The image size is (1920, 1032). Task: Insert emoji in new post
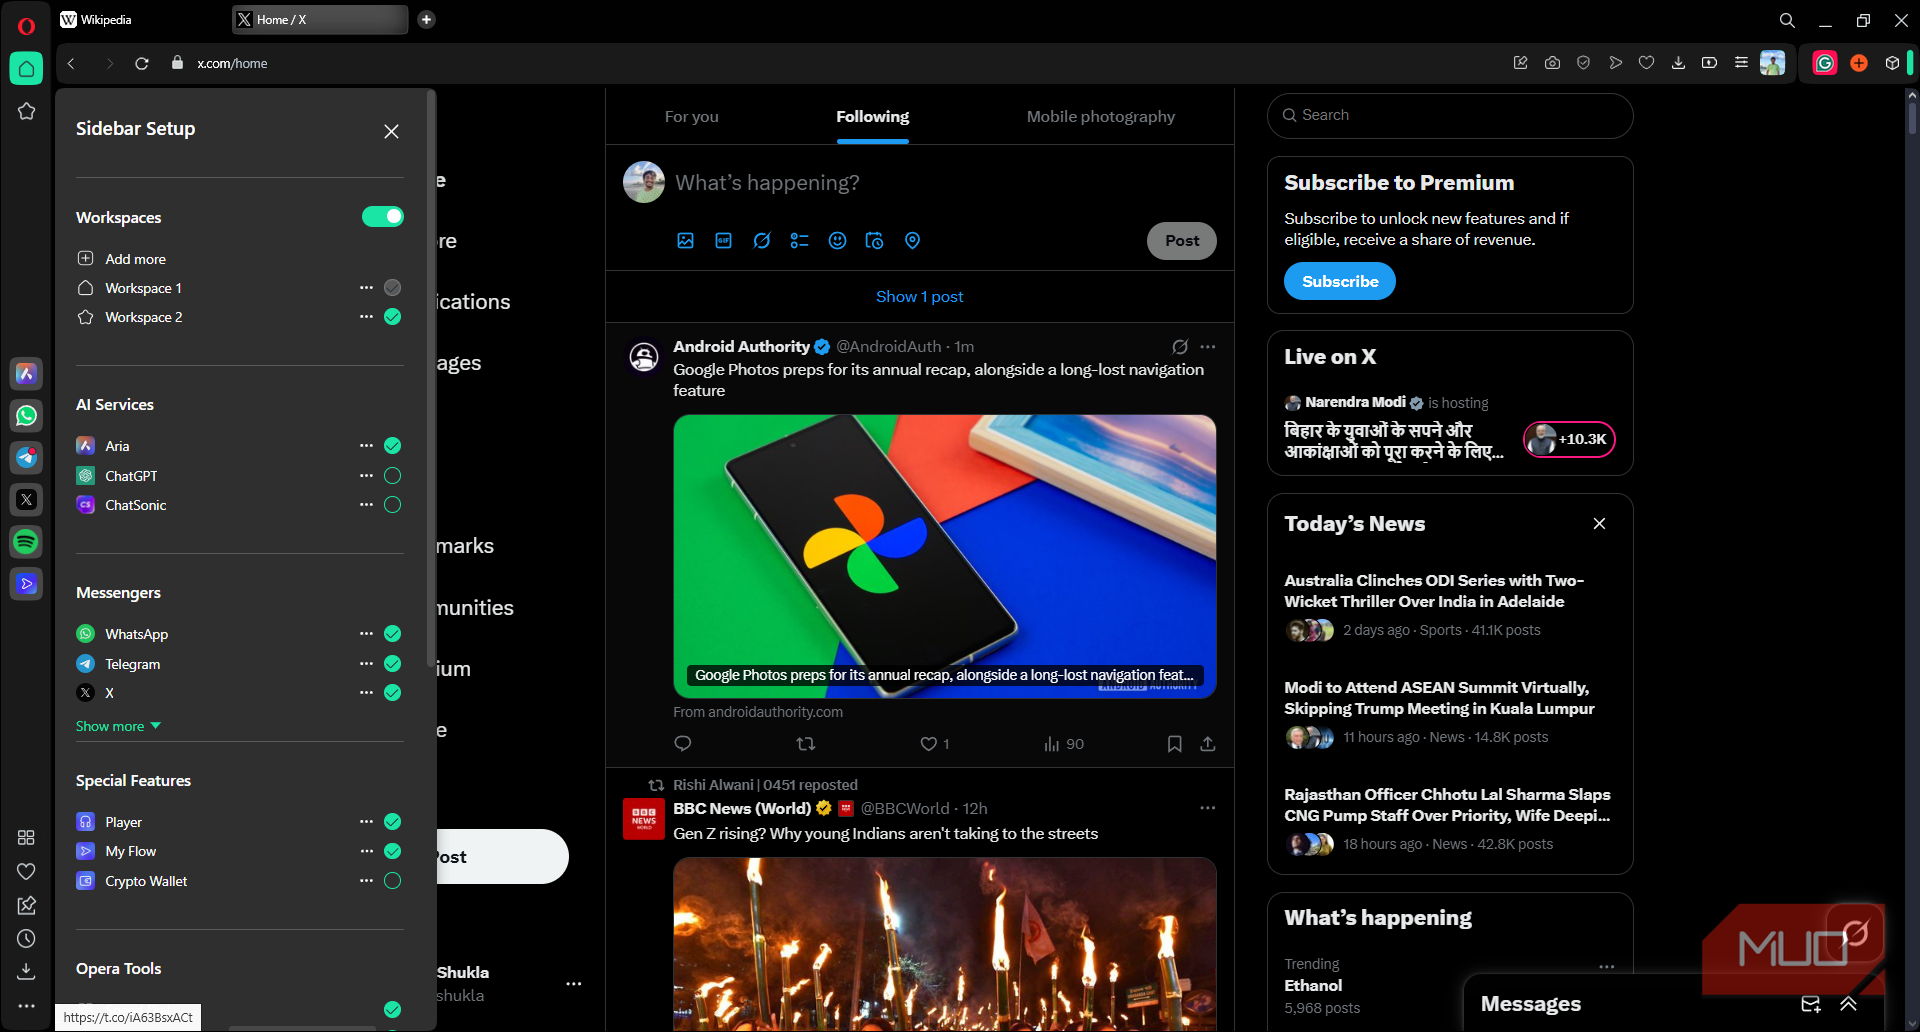(x=837, y=240)
